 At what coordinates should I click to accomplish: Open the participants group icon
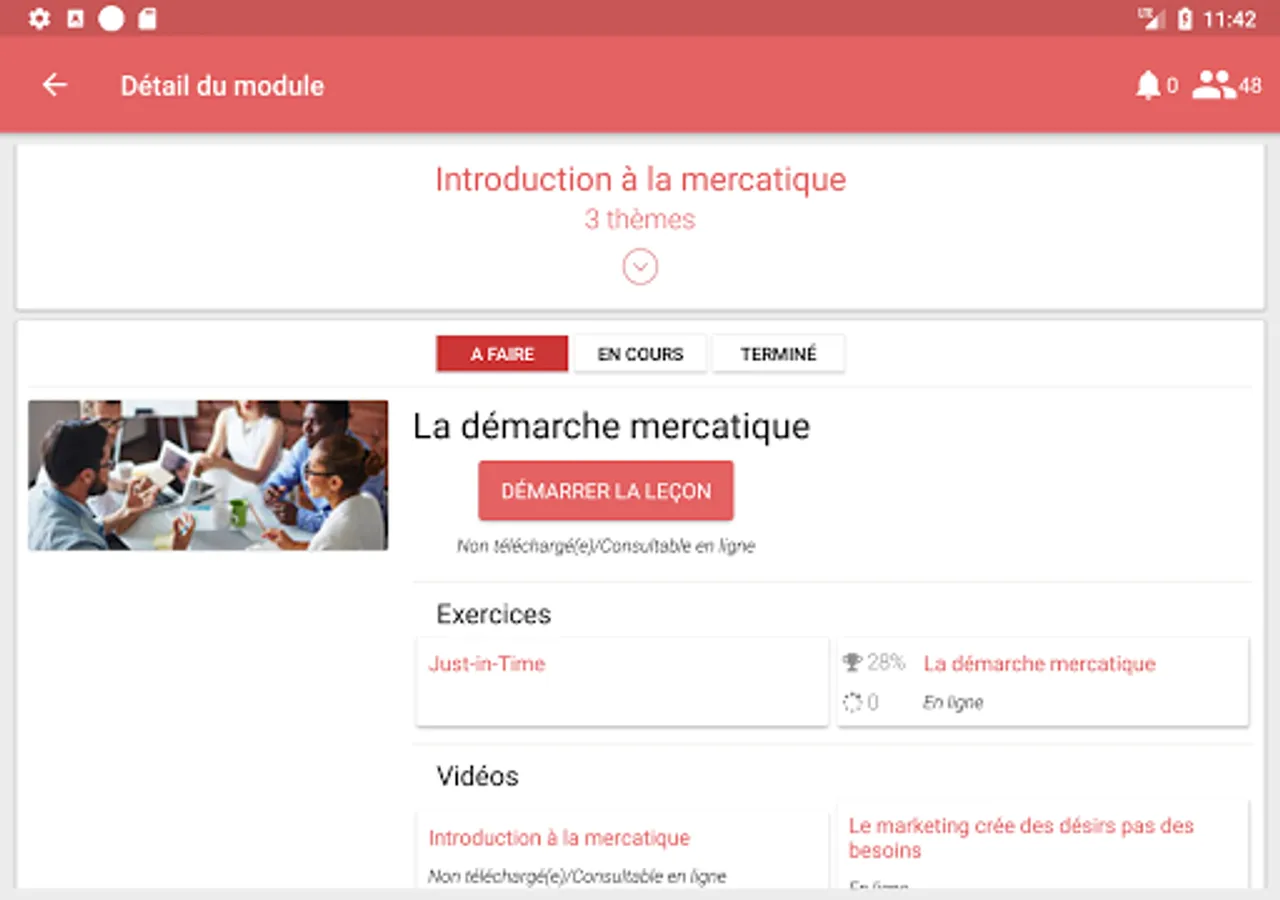click(1214, 85)
